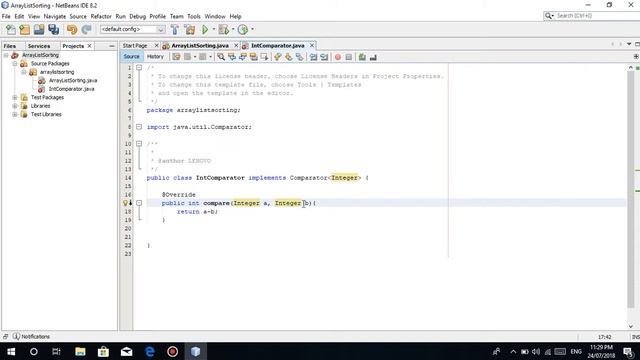The image size is (640, 360).
Task: Click the Find Previous Occurrence icon
Action: (232, 57)
